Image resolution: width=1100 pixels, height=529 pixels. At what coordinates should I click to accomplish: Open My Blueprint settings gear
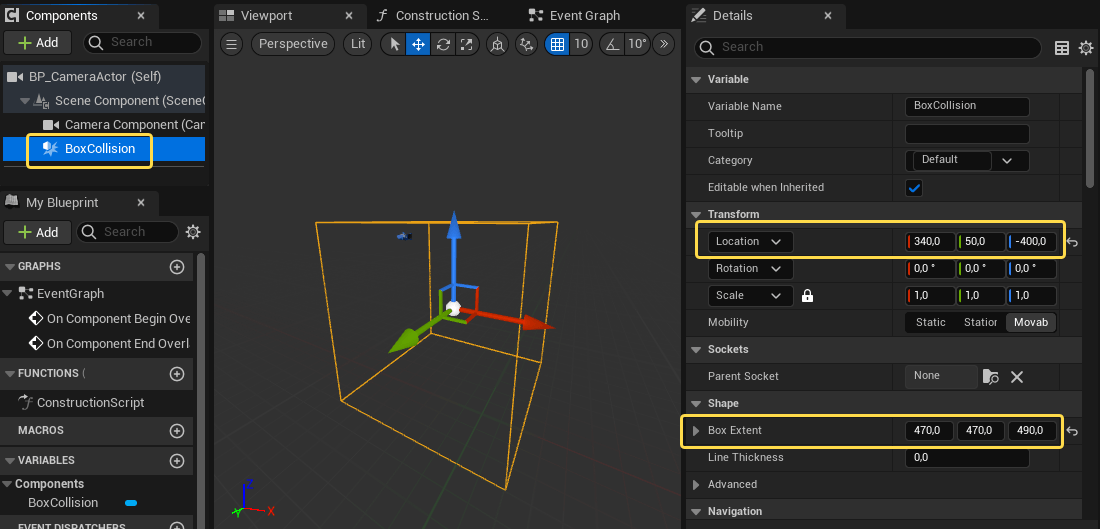pyautogui.click(x=193, y=232)
